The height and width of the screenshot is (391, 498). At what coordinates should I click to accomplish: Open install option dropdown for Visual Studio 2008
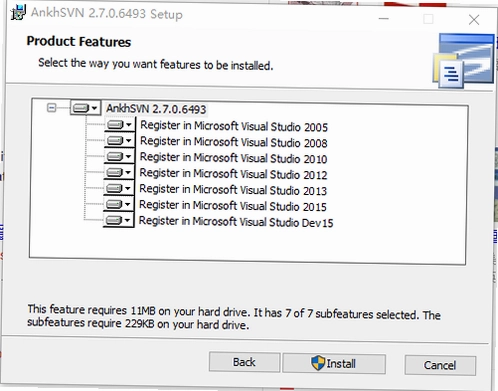tap(119, 140)
